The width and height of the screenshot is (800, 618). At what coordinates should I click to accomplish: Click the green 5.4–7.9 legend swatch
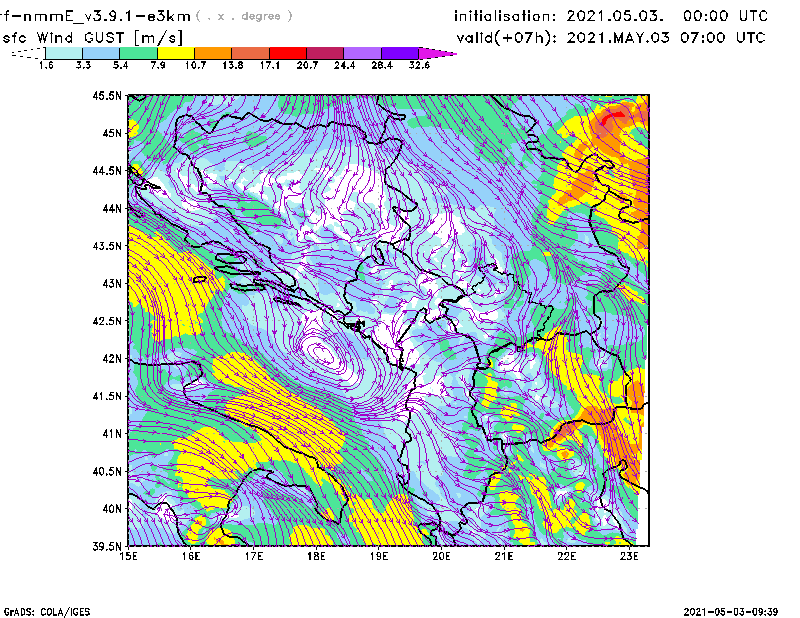(139, 53)
